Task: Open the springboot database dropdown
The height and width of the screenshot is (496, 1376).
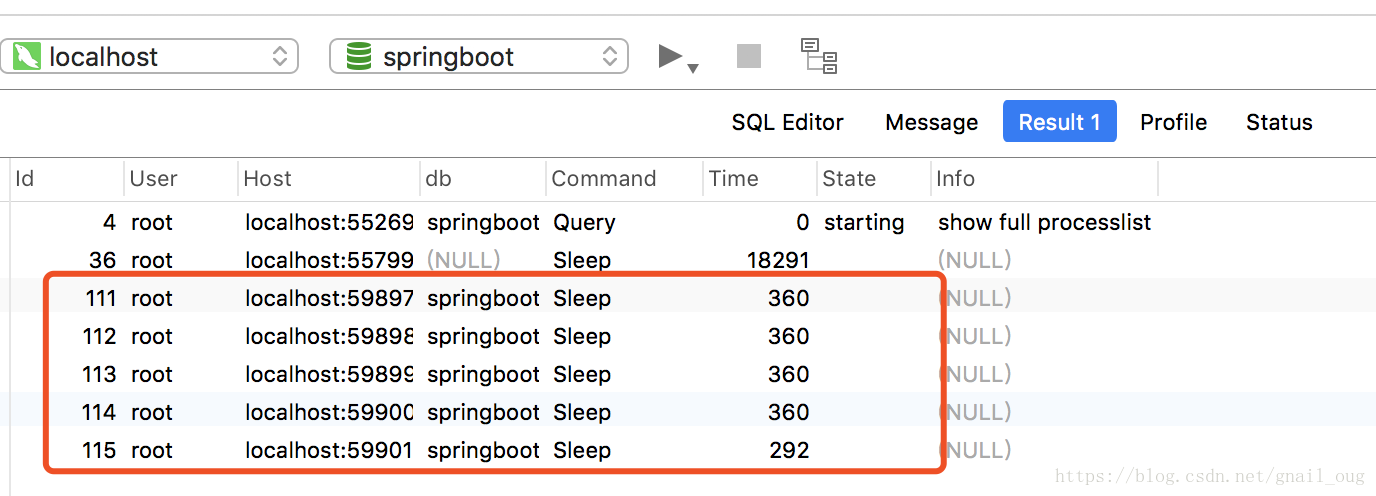Action: [x=479, y=56]
